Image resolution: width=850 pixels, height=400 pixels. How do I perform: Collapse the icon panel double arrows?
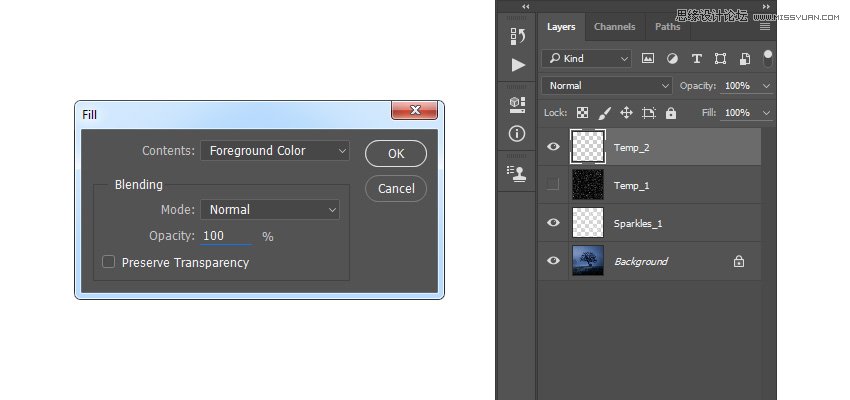tap(525, 7)
